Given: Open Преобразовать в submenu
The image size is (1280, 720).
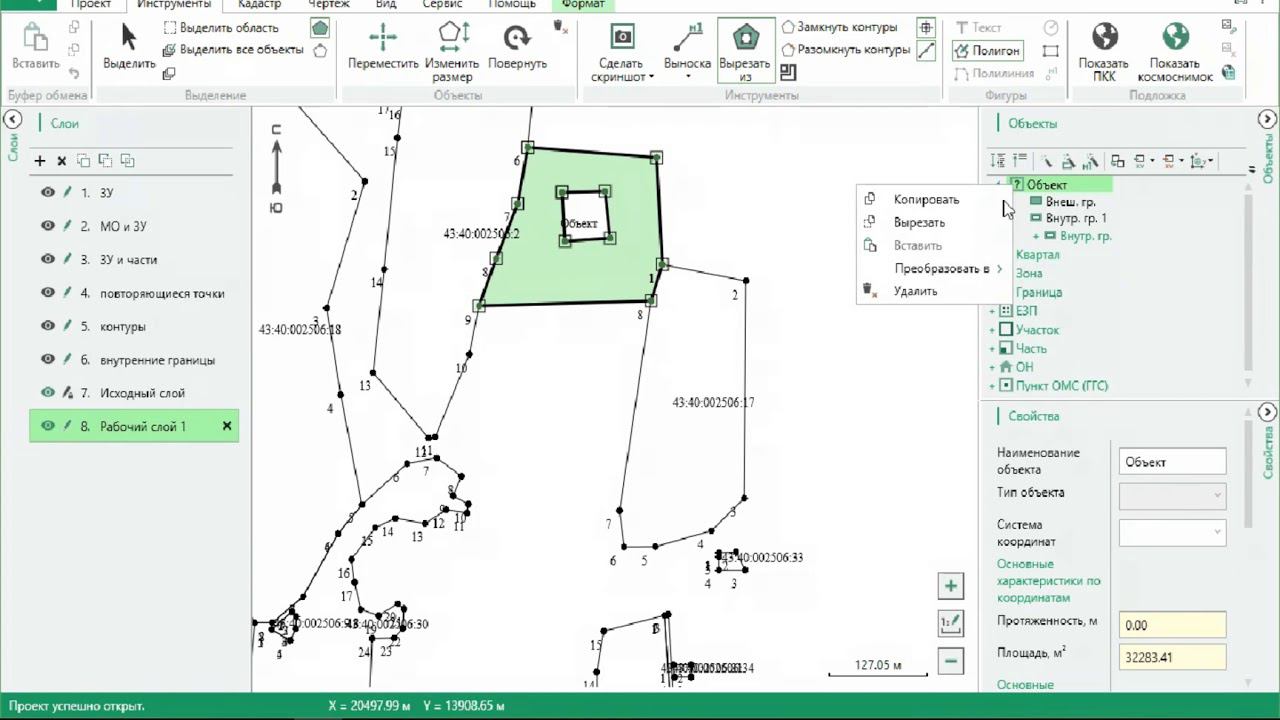Looking at the screenshot, I should pyautogui.click(x=941, y=269).
